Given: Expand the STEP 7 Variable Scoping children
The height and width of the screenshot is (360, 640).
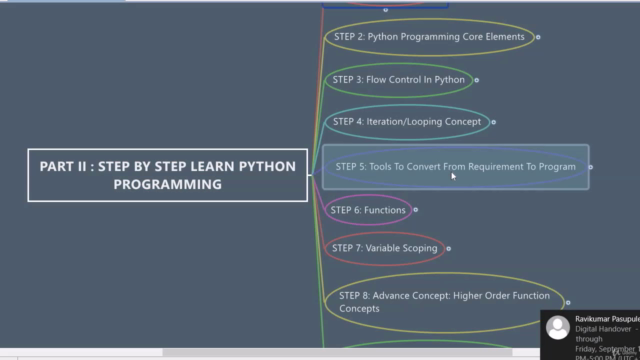Looking at the screenshot, I should click(x=449, y=249).
